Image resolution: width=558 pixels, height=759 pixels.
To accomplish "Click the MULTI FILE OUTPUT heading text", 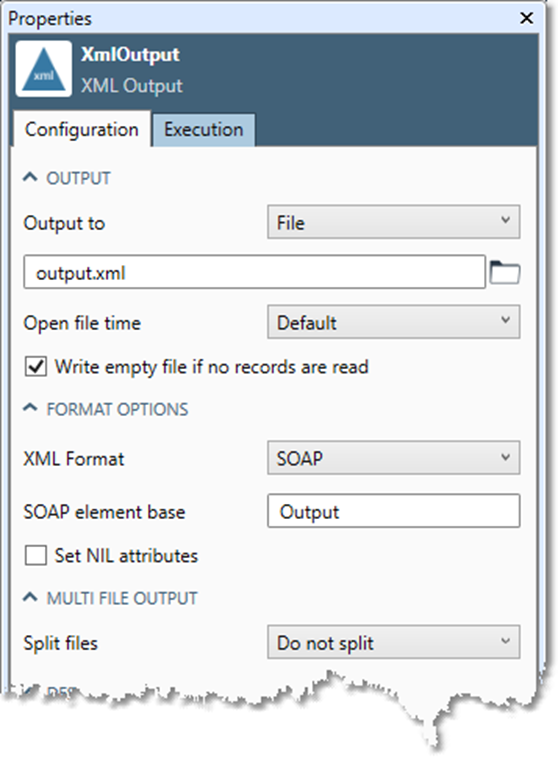I will [122, 598].
